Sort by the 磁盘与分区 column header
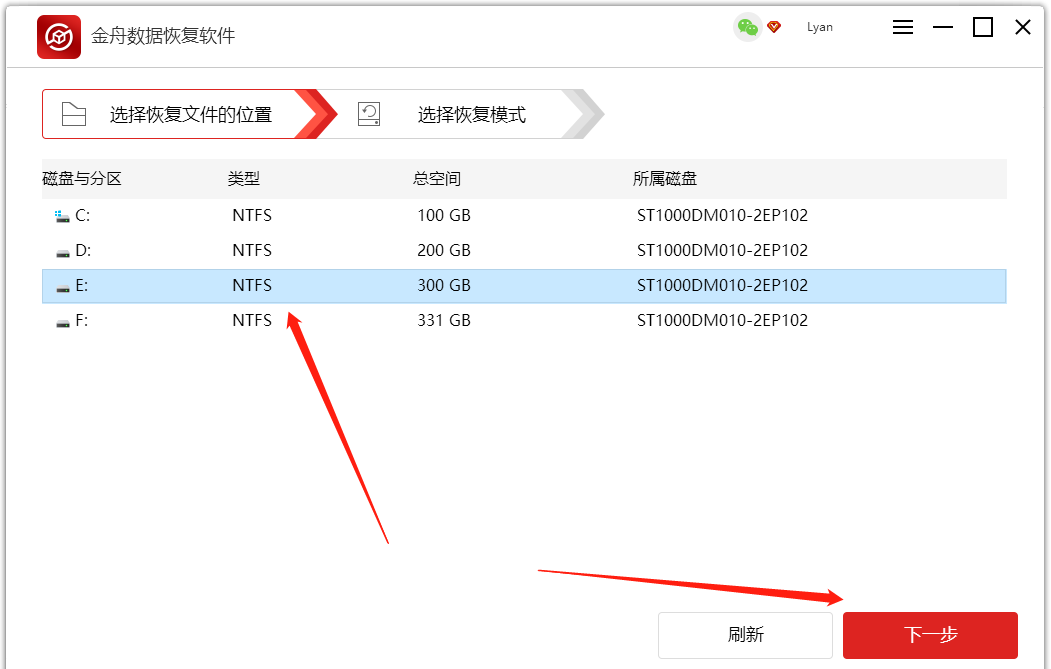The height and width of the screenshot is (669, 1051). (x=82, y=179)
